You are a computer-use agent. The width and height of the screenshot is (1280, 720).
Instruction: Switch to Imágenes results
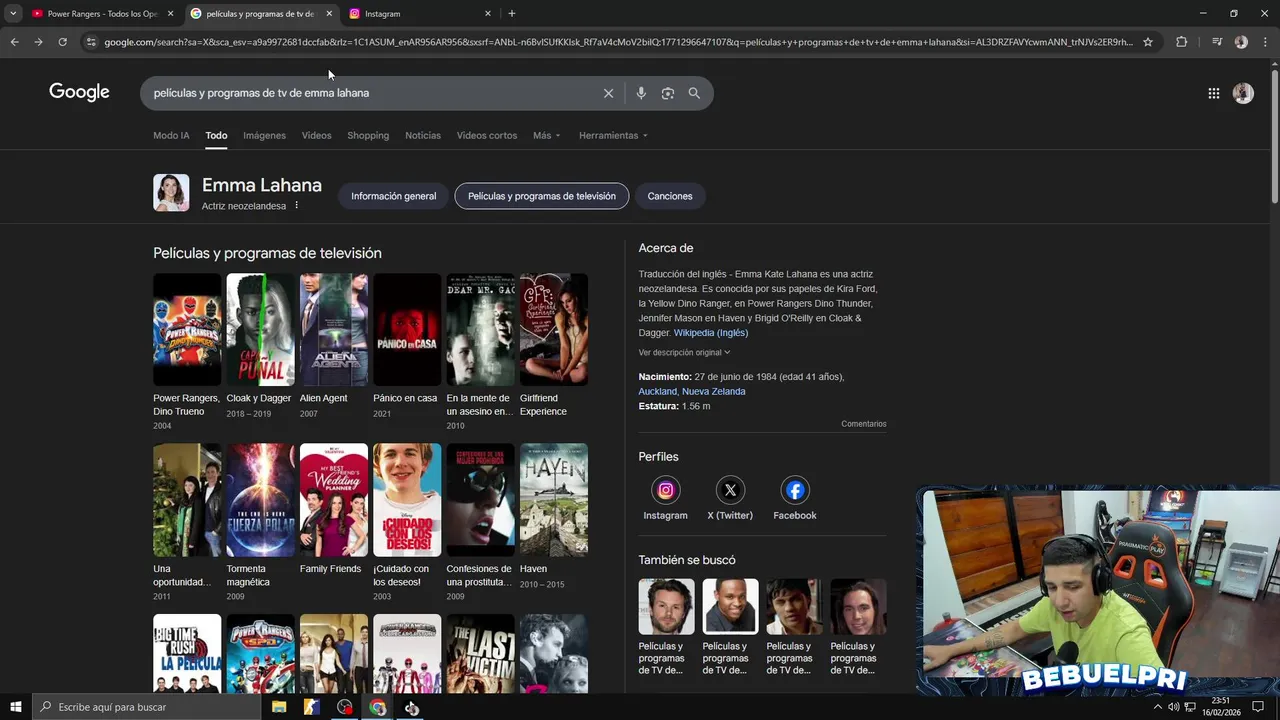tap(264, 136)
